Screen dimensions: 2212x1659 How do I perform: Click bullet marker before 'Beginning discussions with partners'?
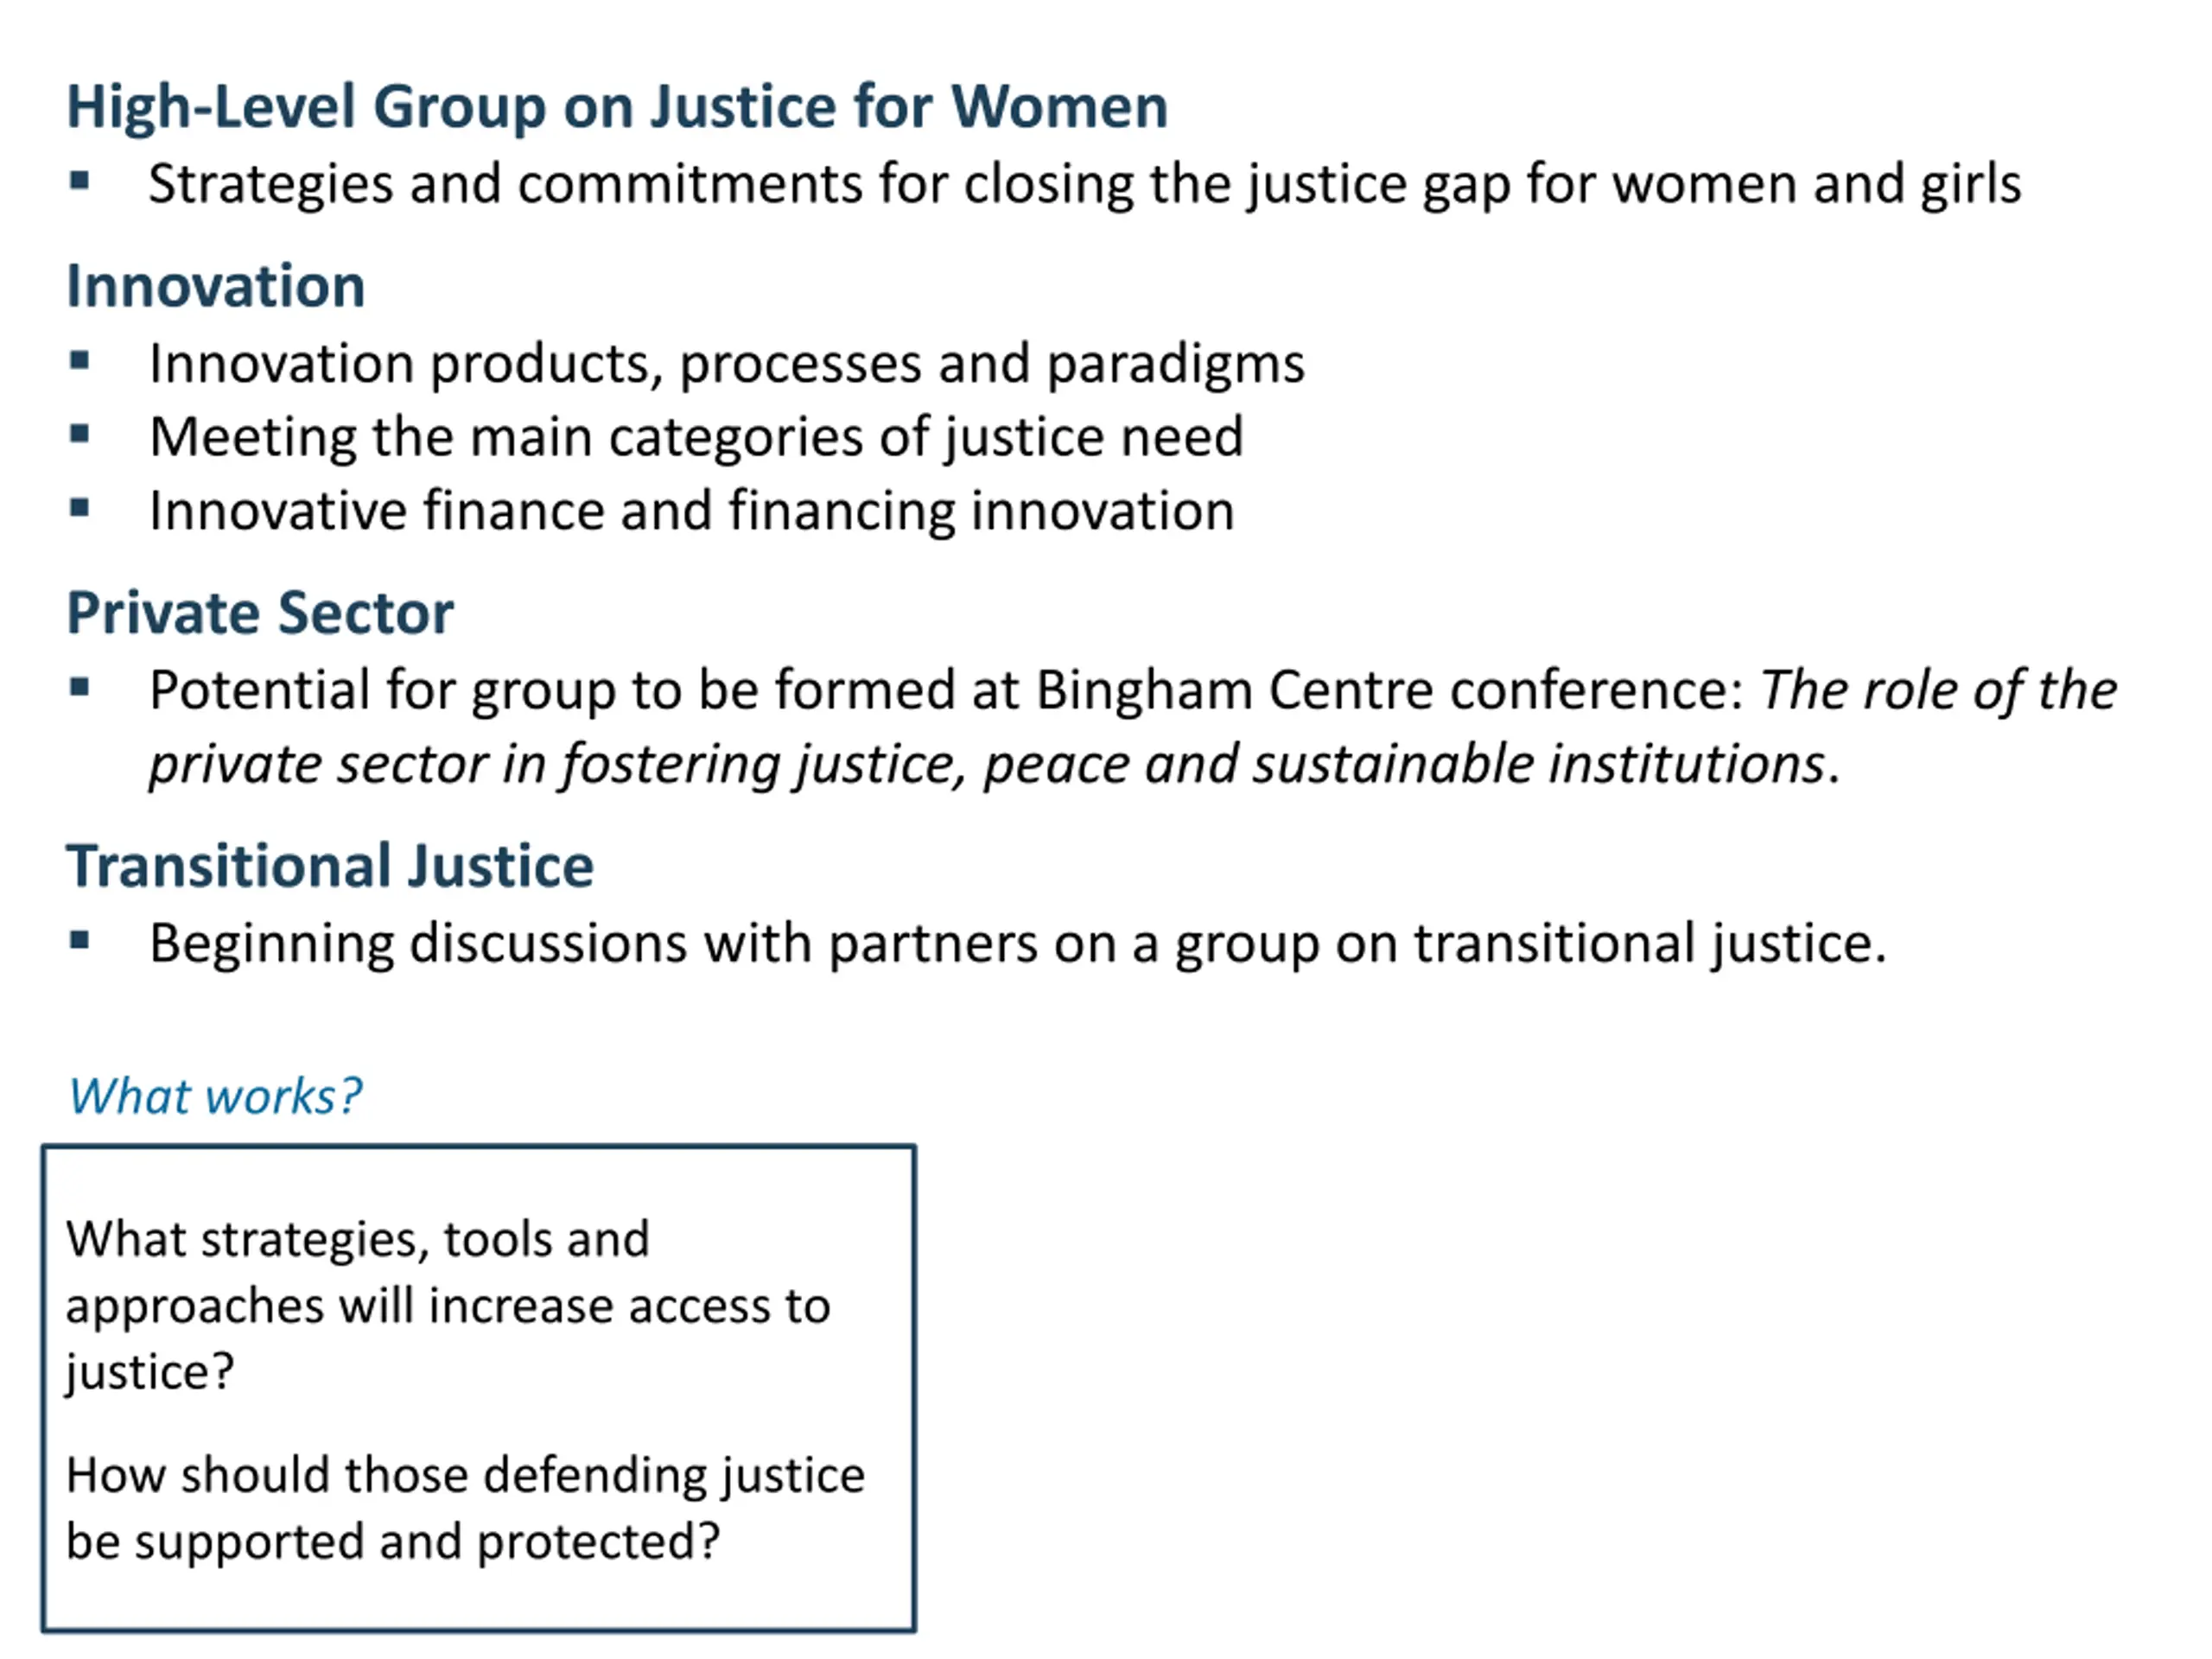[x=80, y=940]
